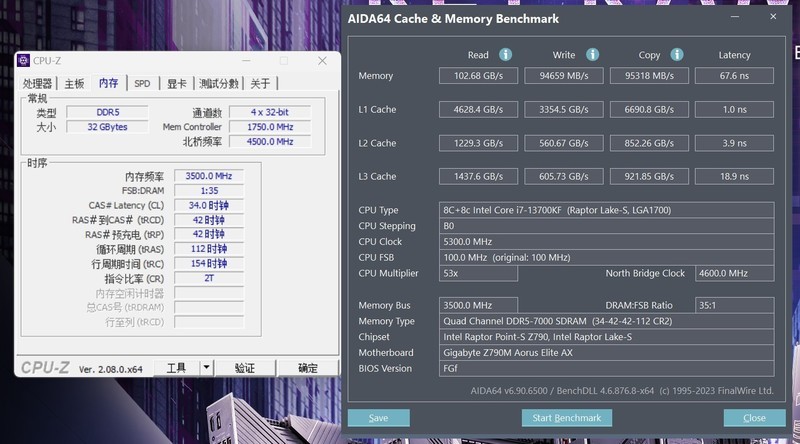Click the L3 Cache Copy value 921.85 GB/s
Screen dimensions: 800x444
[x=649, y=176]
